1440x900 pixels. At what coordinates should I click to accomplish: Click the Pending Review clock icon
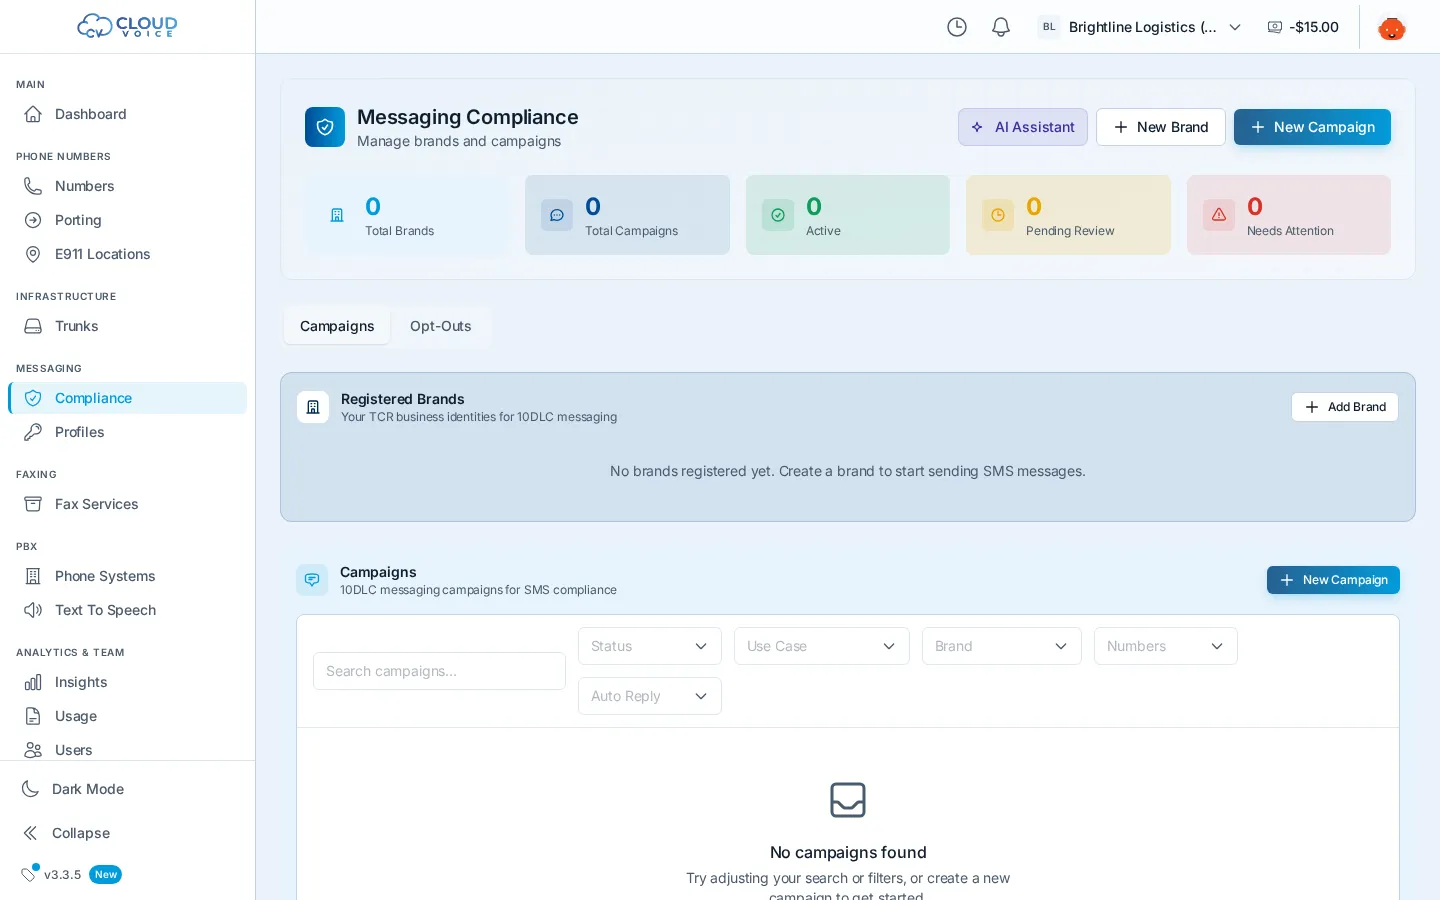coord(998,215)
